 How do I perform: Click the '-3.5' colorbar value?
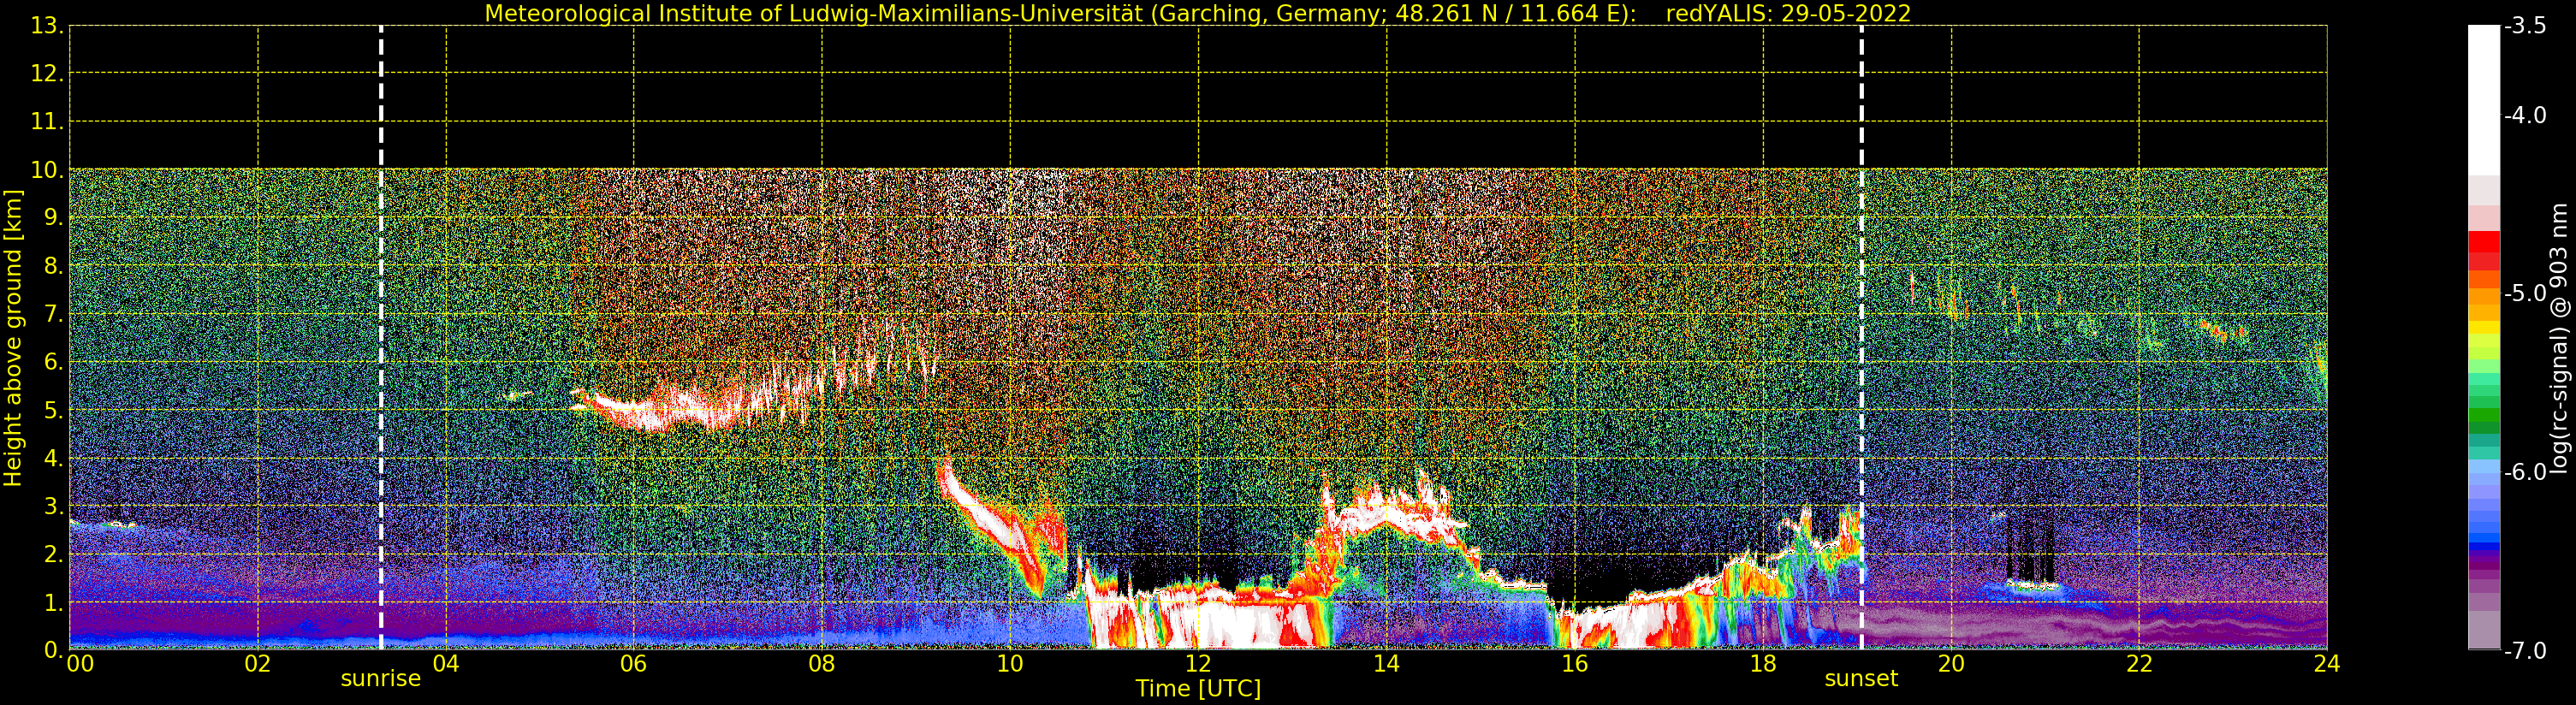[x=2525, y=26]
